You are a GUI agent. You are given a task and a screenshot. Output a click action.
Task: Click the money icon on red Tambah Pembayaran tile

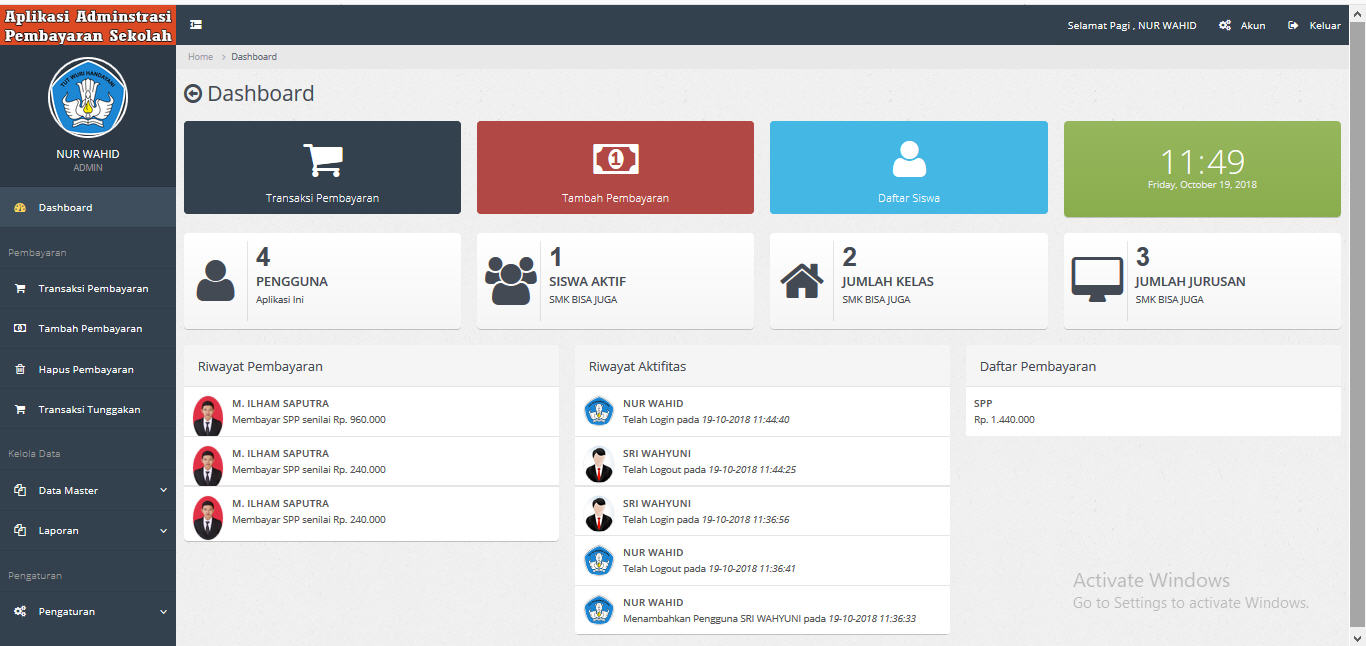[x=615, y=158]
